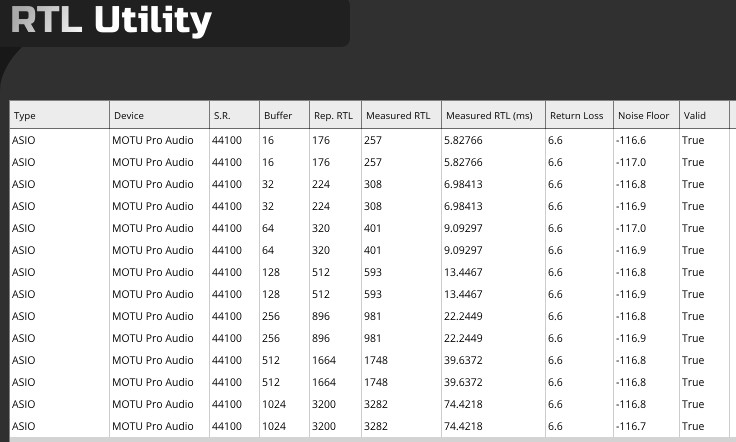Select -116.9 in the buffer 32 row
736x442 pixels.
(x=632, y=206)
